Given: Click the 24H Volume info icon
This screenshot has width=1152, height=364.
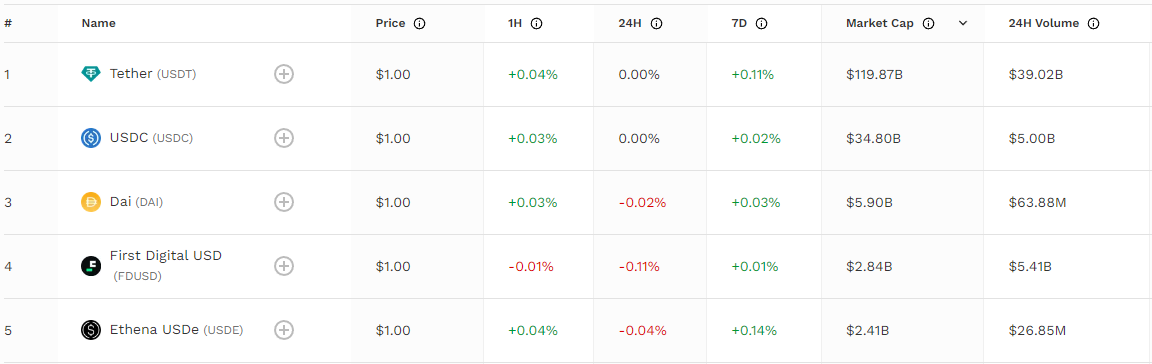Looking at the screenshot, I should click(1093, 24).
